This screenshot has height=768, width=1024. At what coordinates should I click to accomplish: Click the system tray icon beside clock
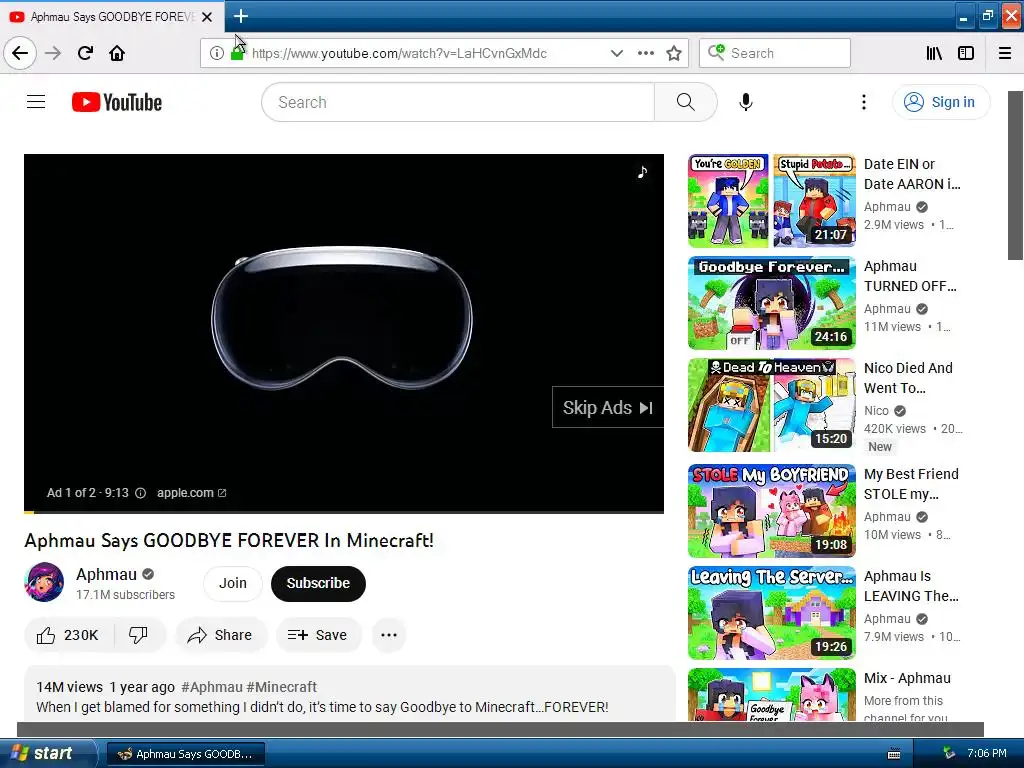pos(948,753)
